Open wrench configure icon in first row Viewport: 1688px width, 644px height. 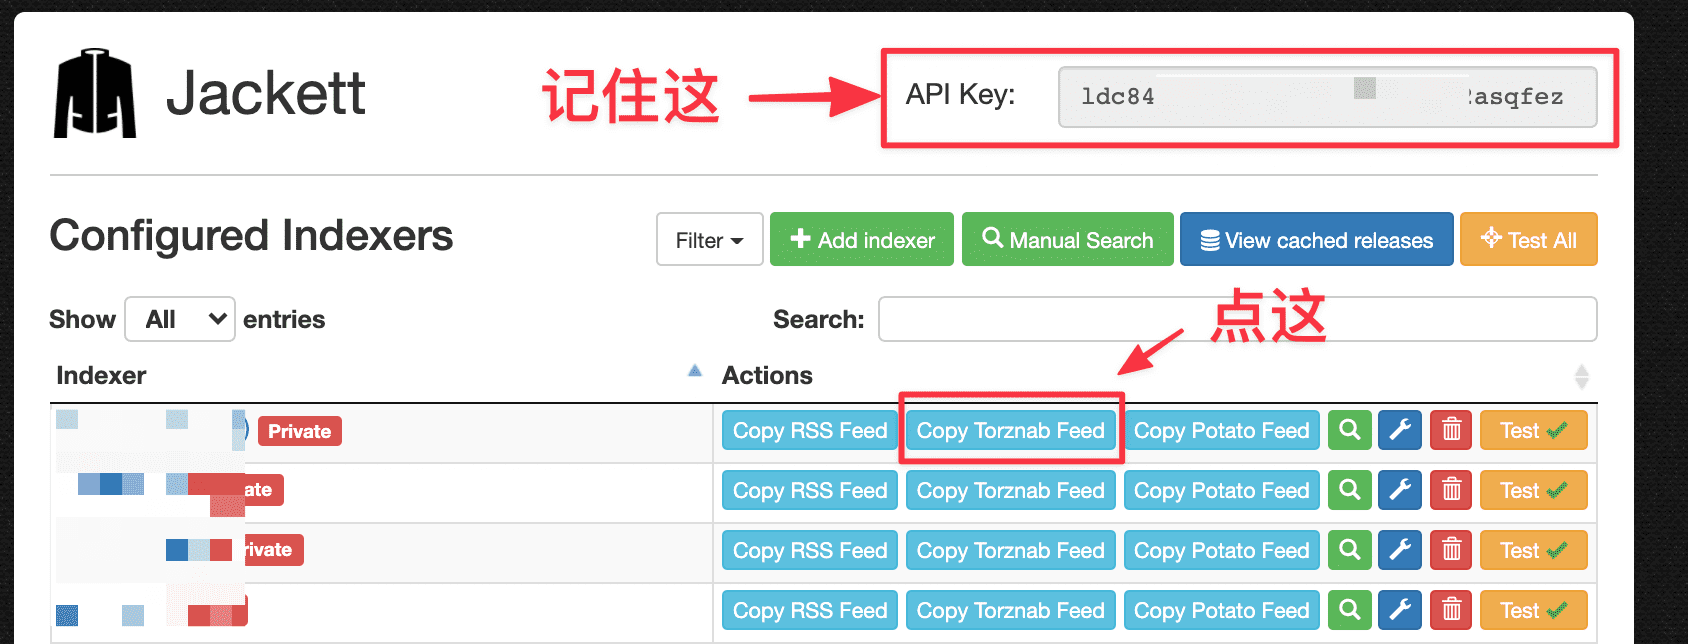coord(1400,431)
